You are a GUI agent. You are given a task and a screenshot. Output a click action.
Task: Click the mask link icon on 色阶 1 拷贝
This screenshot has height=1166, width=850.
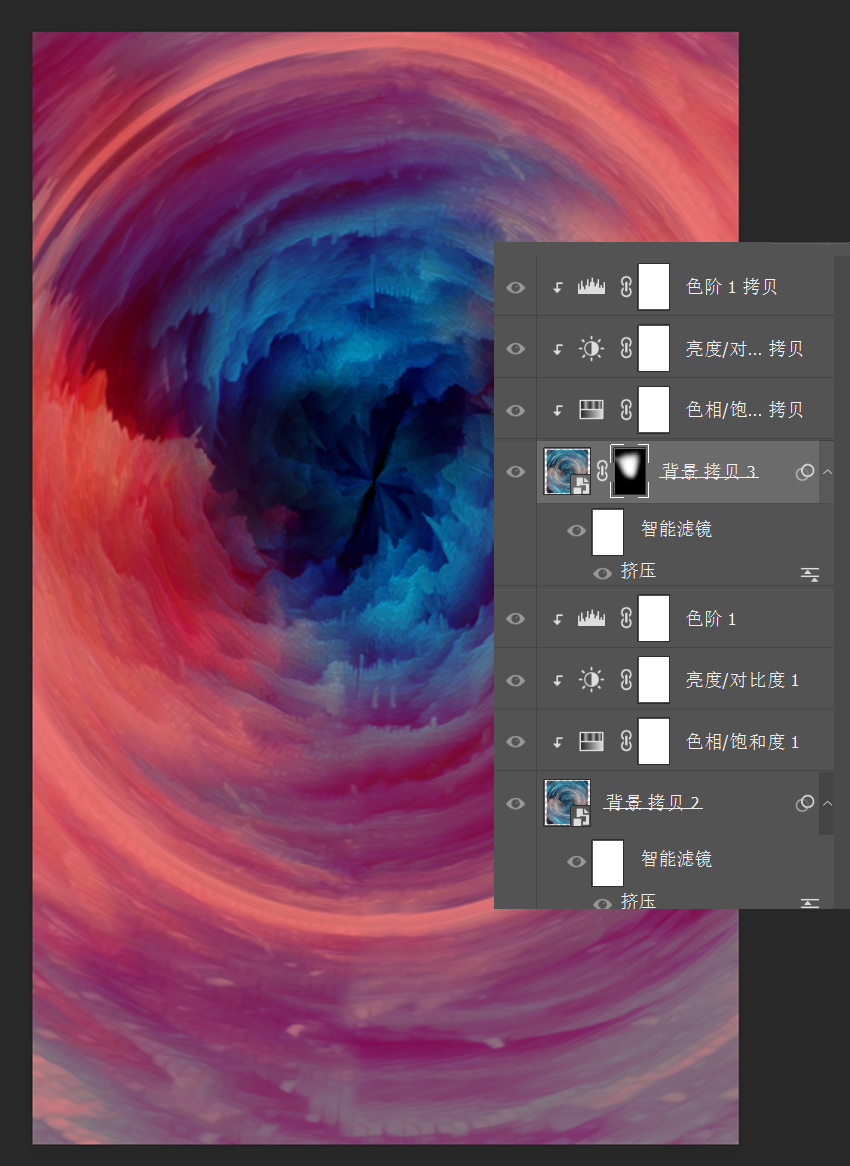point(626,287)
